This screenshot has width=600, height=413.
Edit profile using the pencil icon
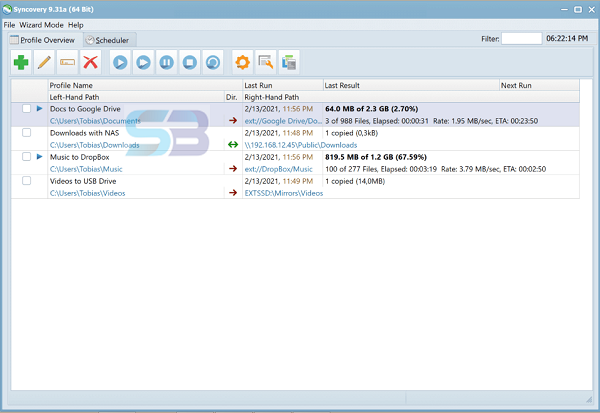tap(44, 62)
